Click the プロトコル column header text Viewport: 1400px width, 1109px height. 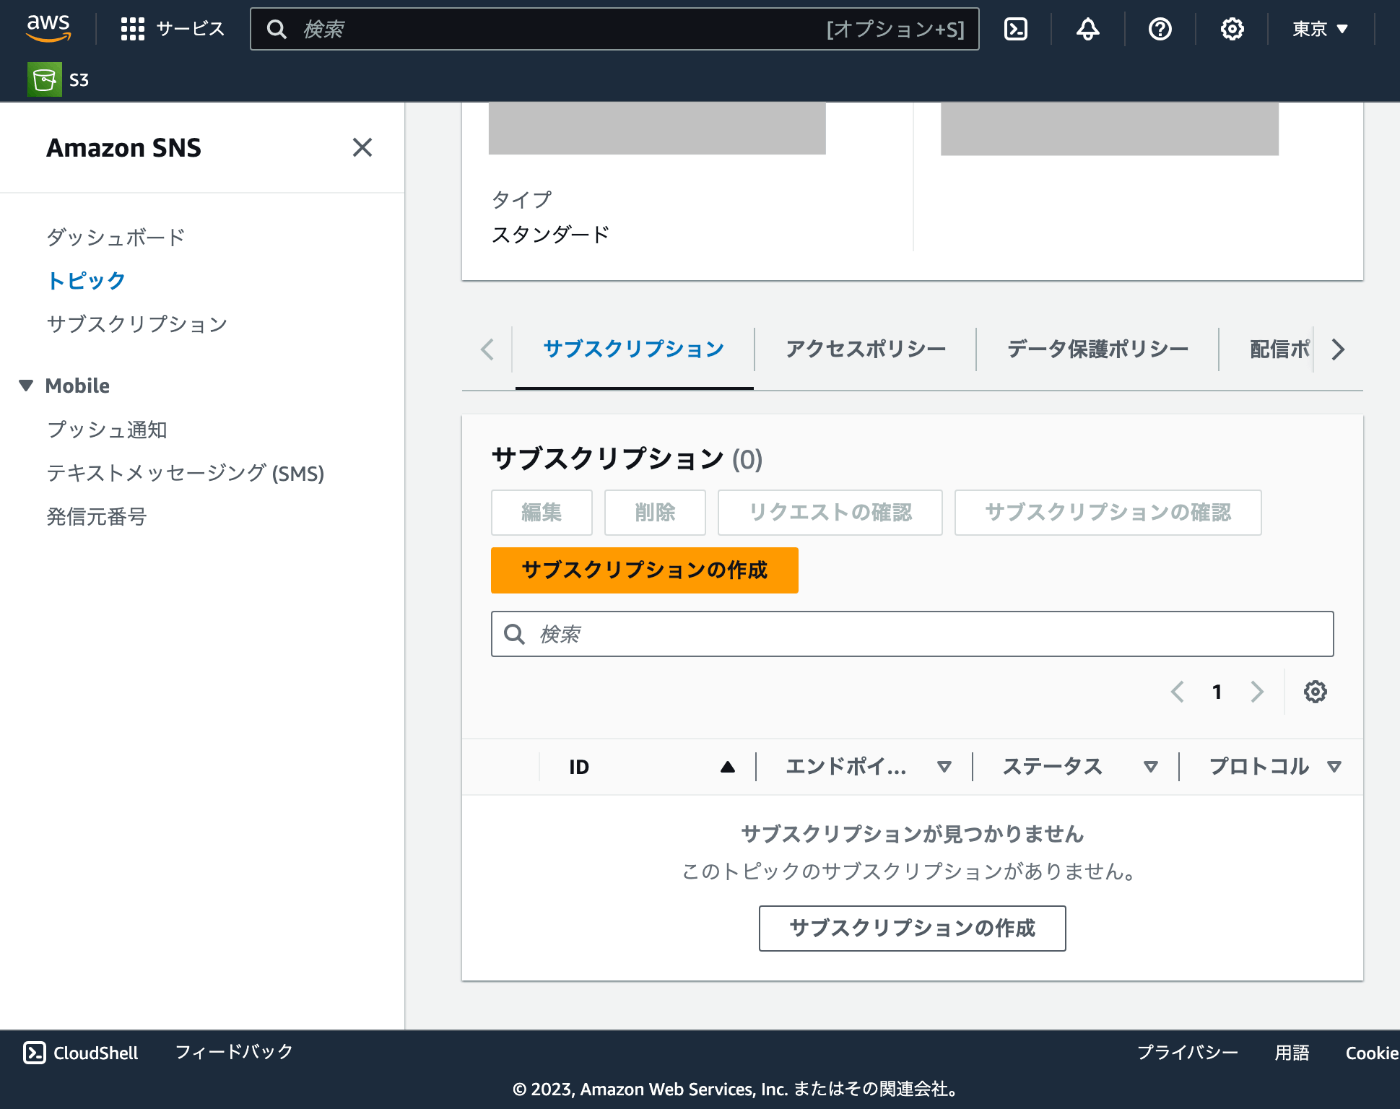[x=1259, y=767]
